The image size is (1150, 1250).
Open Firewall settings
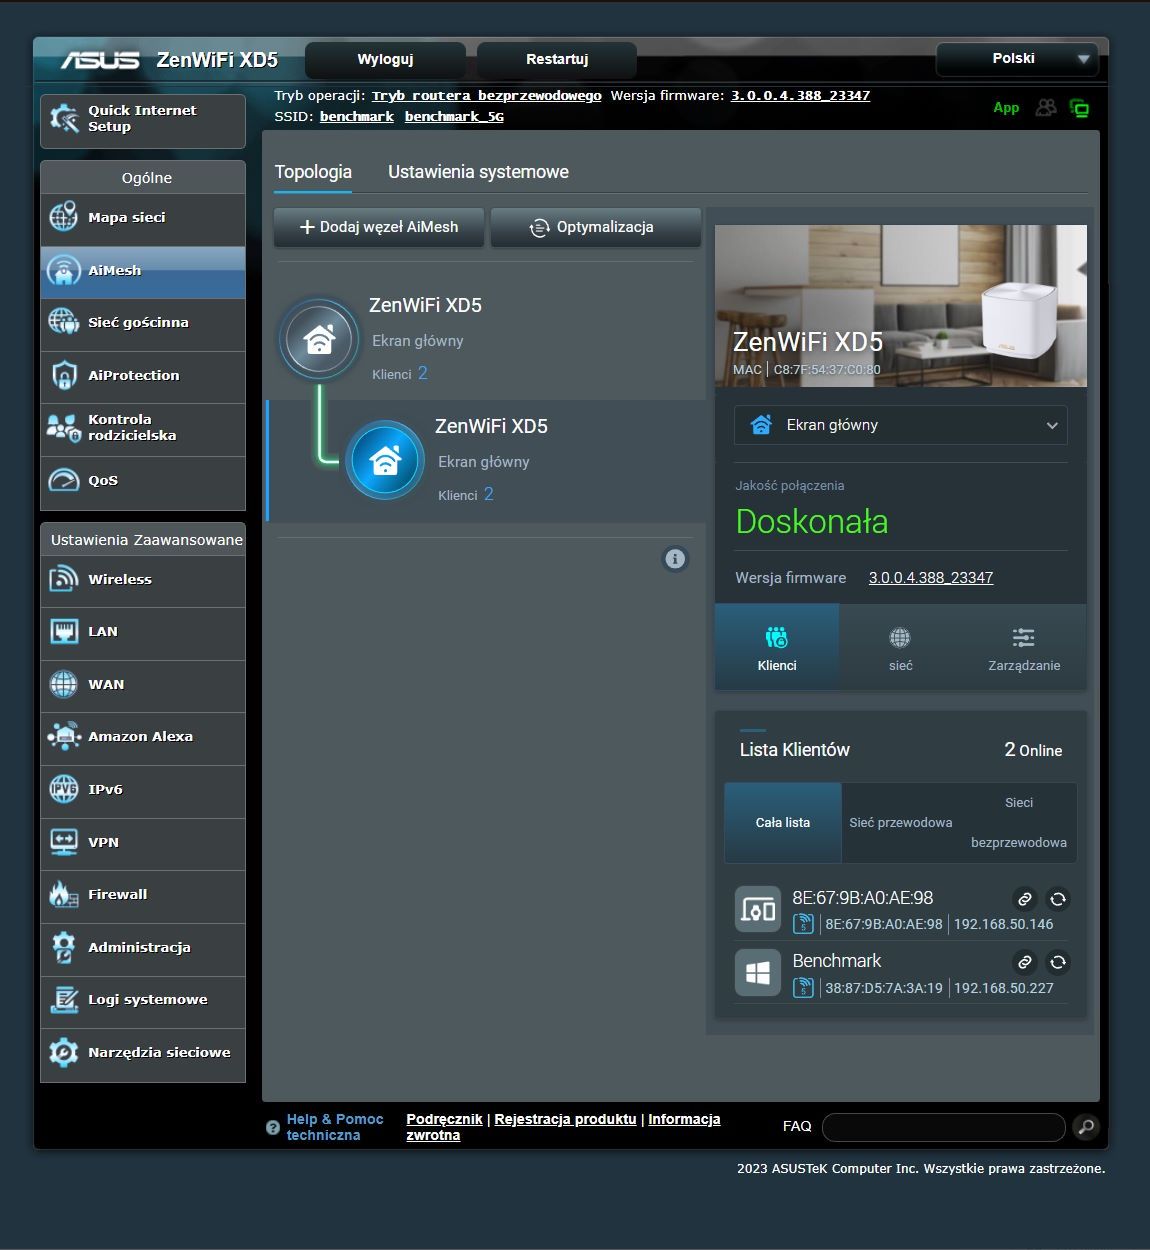[x=143, y=895]
